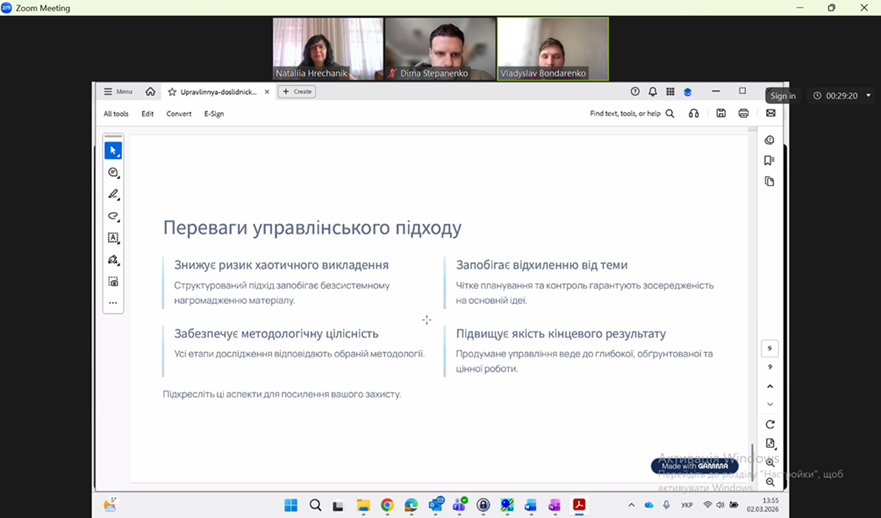This screenshot has width=881, height=518.
Task: Open the Windows Start button on shared taskbar
Action: click(290, 505)
